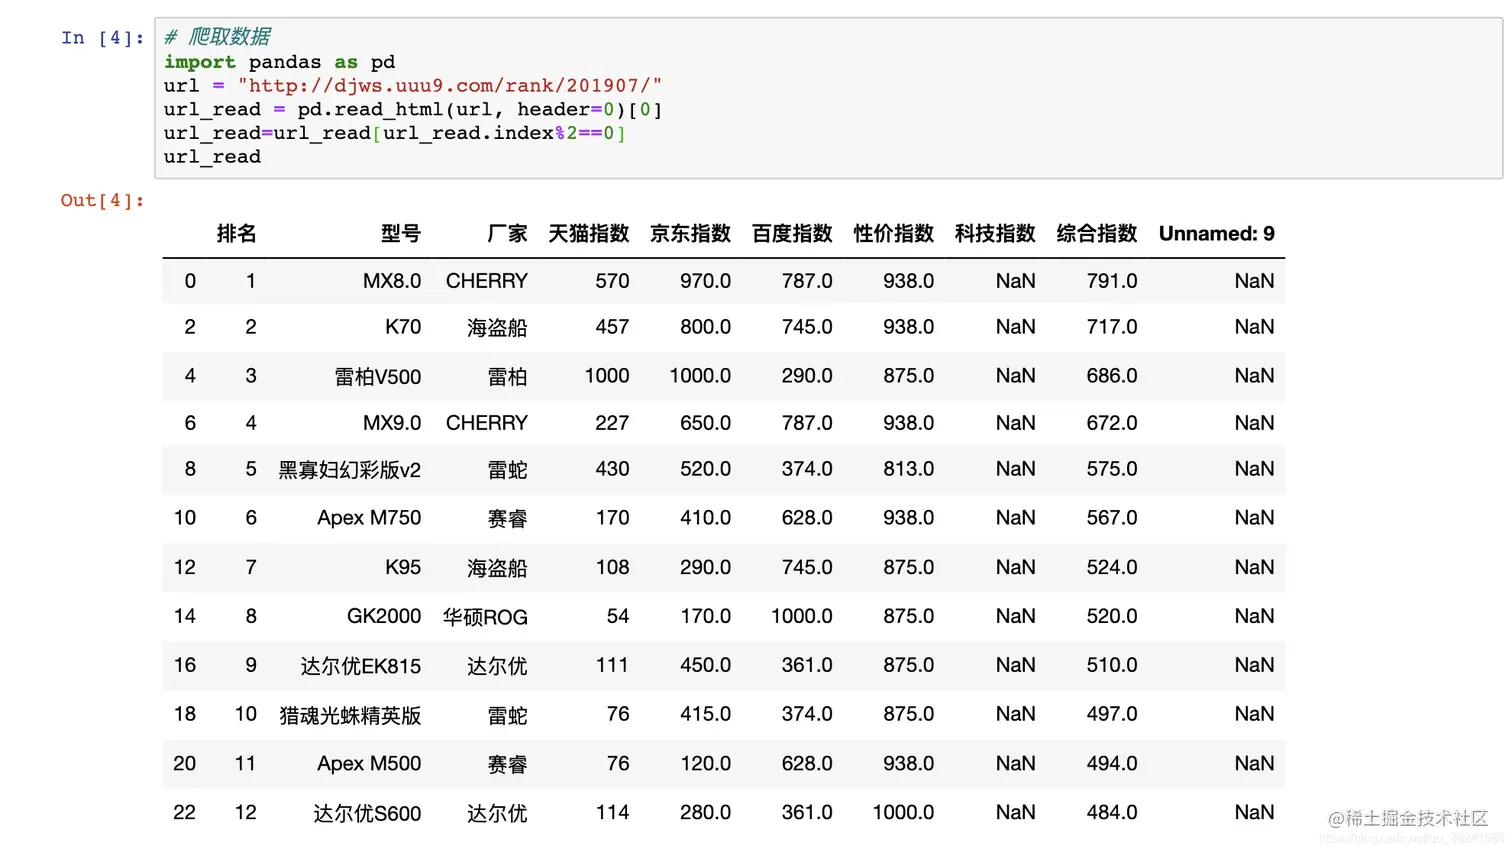Click the 黑寡妇幻彩版v2 model cell
The height and width of the screenshot is (852, 1512).
point(350,469)
